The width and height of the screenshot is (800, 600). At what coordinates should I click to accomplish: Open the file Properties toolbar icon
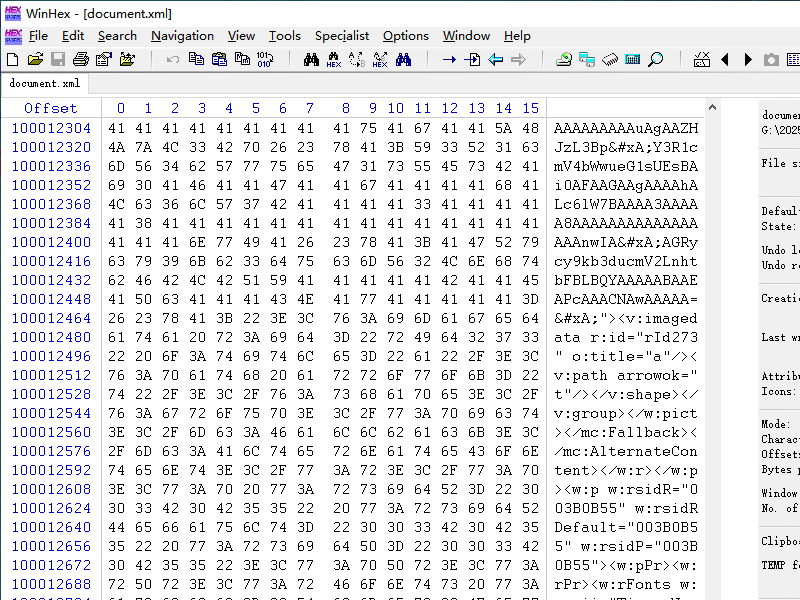(x=104, y=60)
